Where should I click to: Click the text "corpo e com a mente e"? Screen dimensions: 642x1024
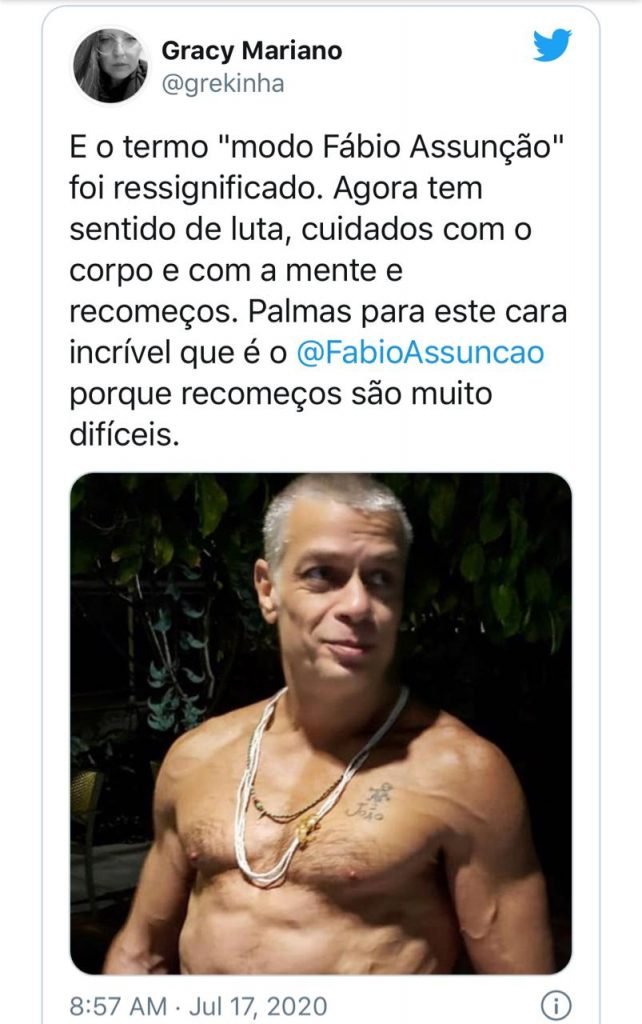point(236,271)
